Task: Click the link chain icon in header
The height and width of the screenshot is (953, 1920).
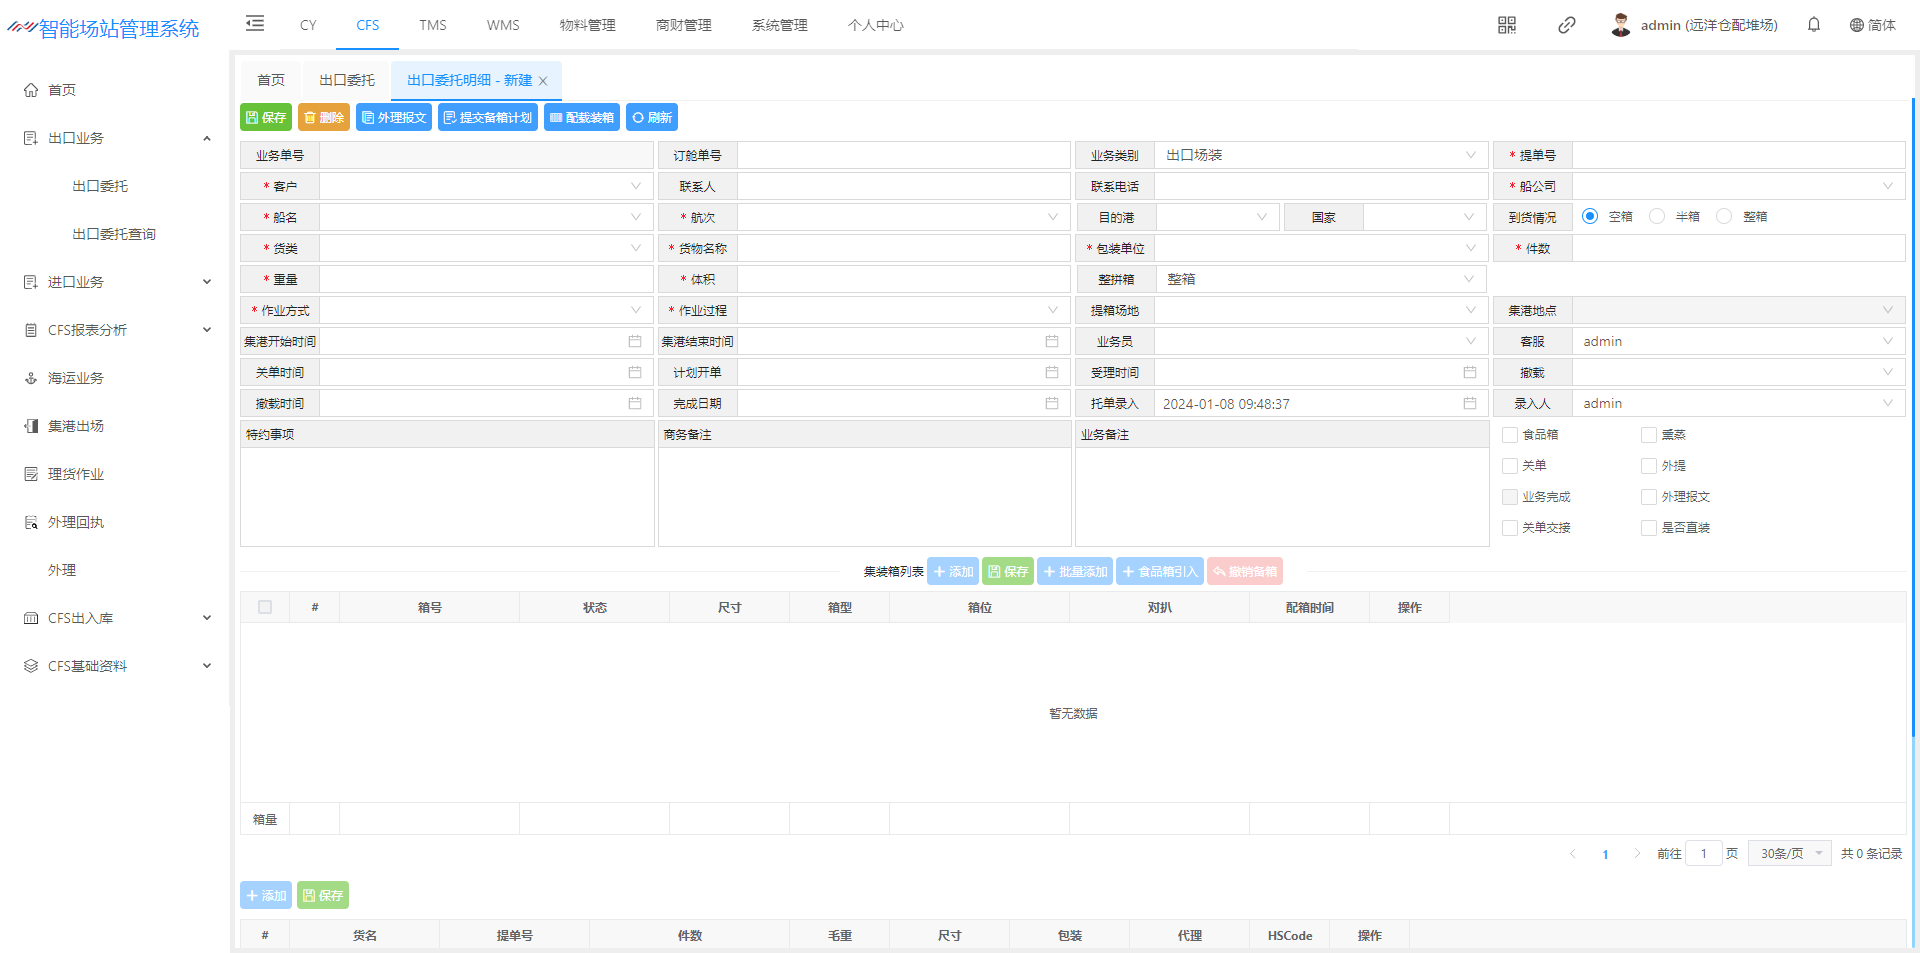Action: tap(1566, 25)
